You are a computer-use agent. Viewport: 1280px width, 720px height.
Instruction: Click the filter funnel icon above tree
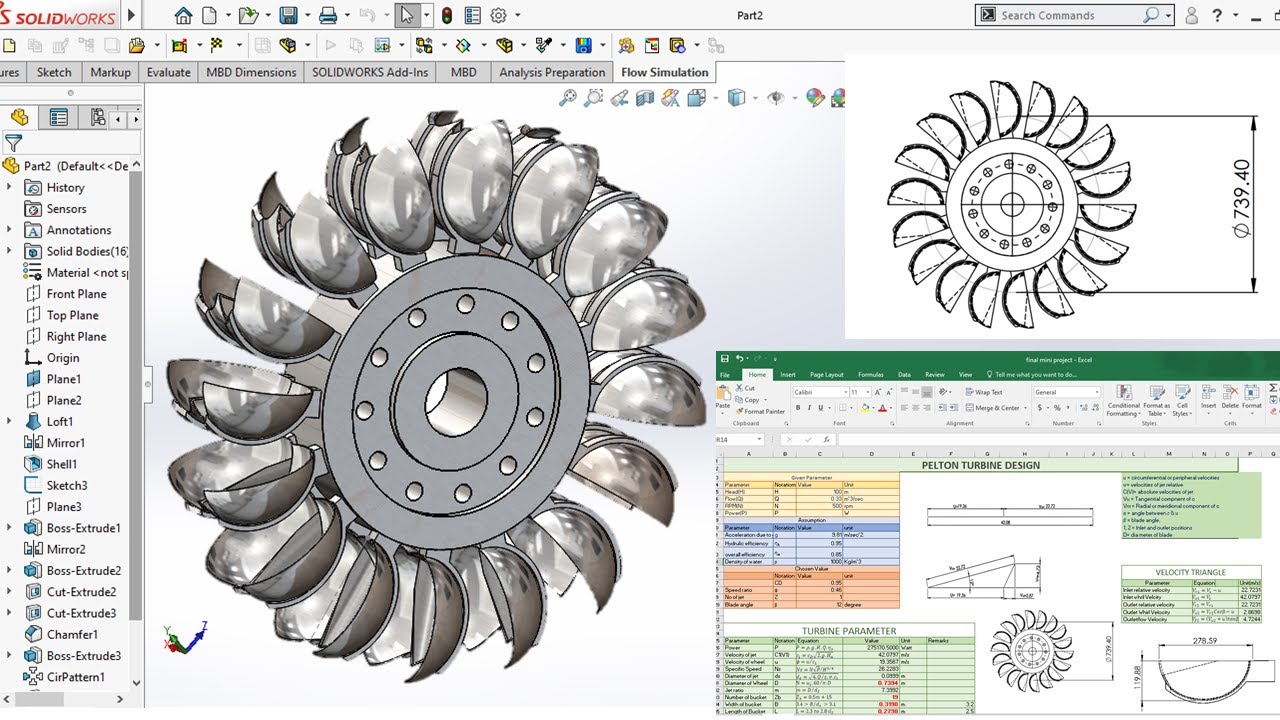click(x=13, y=143)
